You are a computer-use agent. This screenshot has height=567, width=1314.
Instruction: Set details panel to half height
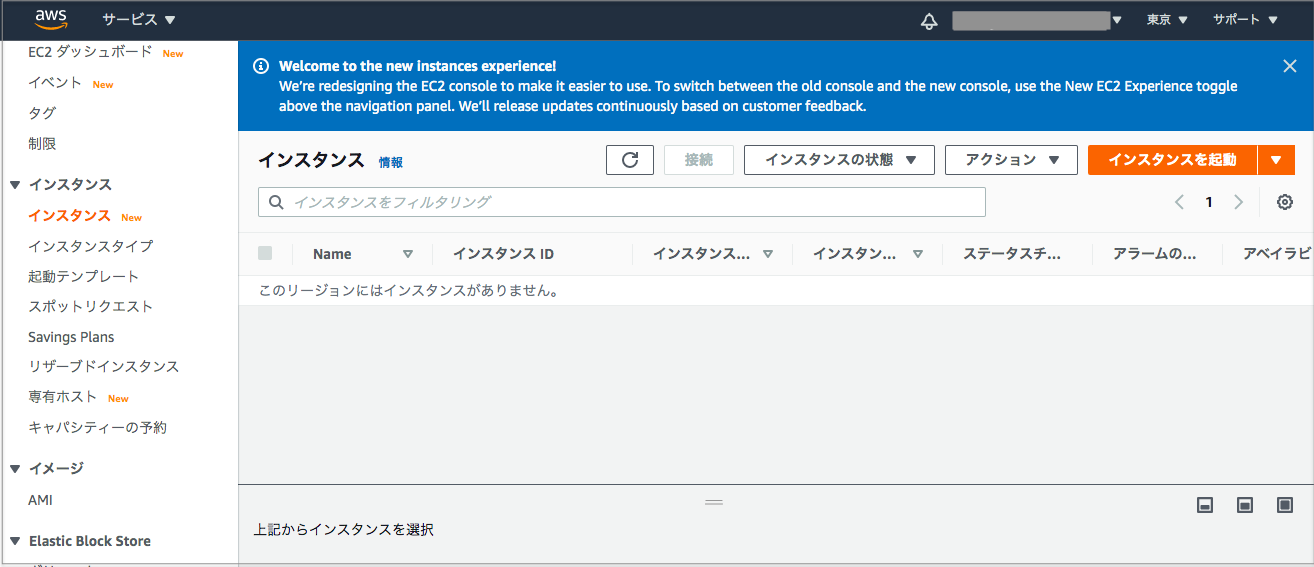coord(1245,505)
